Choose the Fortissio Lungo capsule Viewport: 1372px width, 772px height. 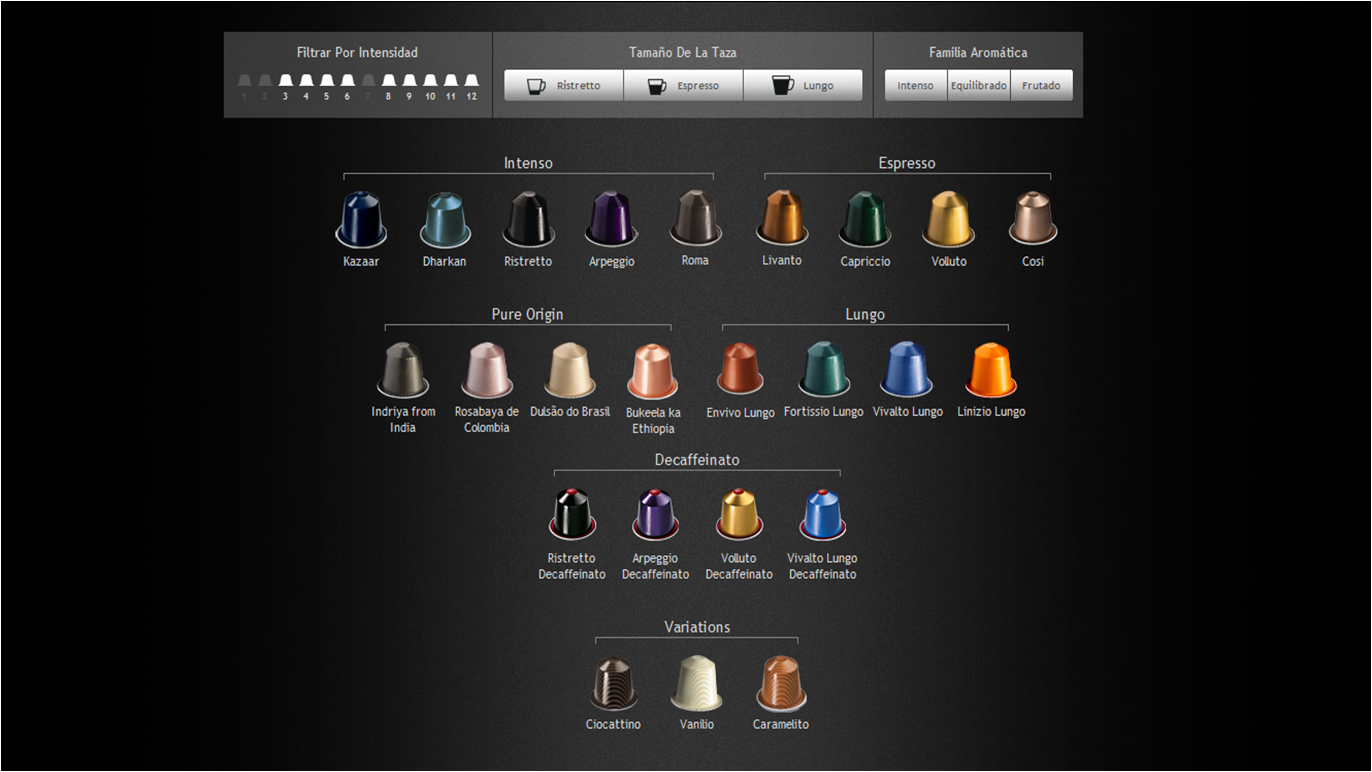pyautogui.click(x=824, y=369)
